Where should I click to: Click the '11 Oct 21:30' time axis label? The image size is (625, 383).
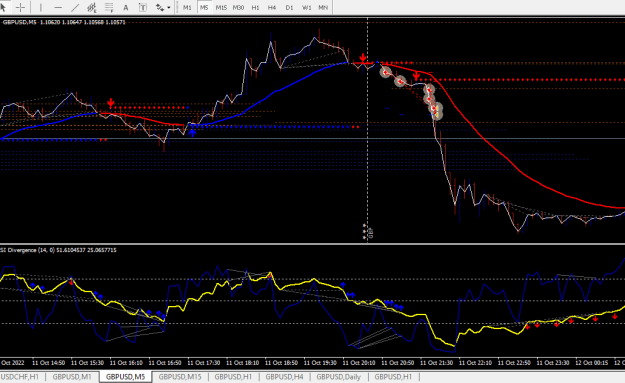coord(436,363)
